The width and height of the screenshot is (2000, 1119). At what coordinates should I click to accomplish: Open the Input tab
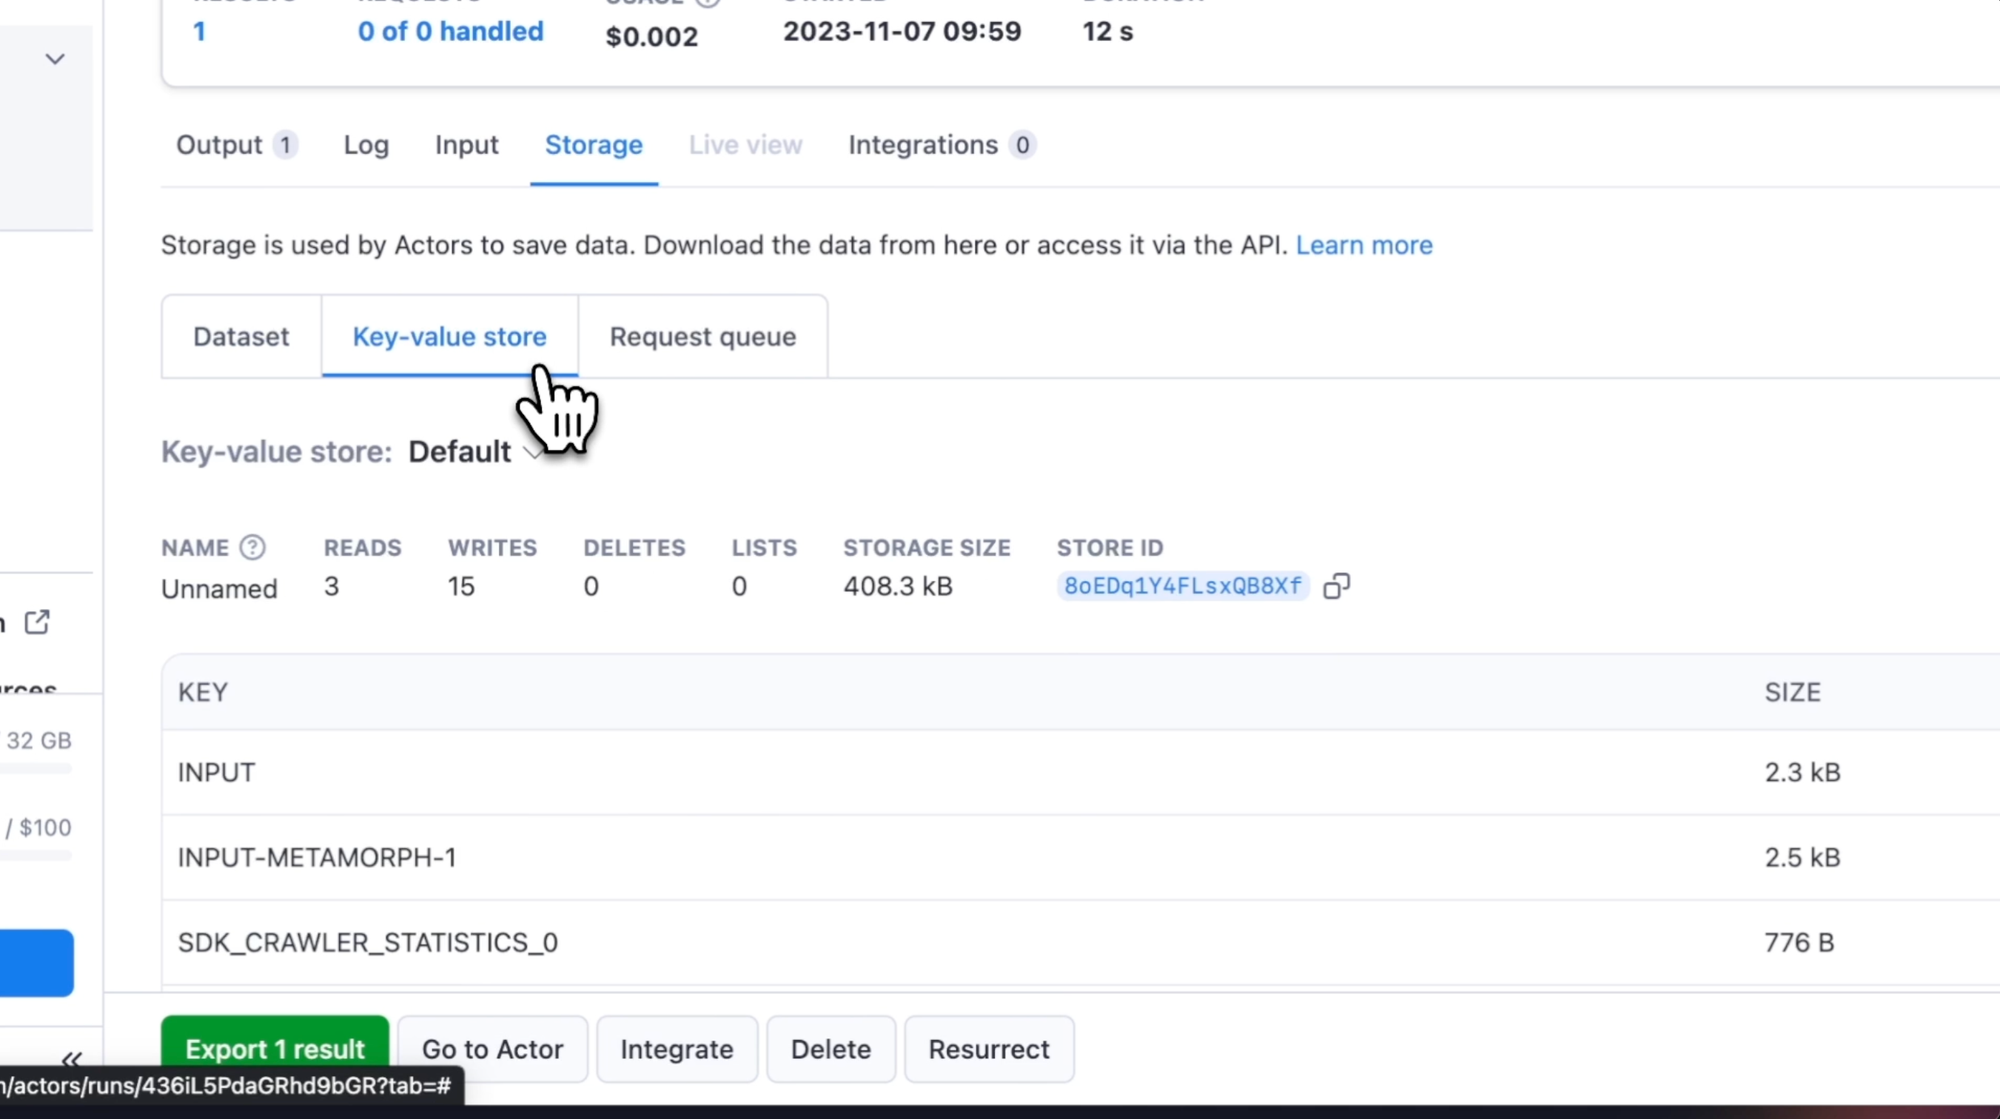click(466, 145)
